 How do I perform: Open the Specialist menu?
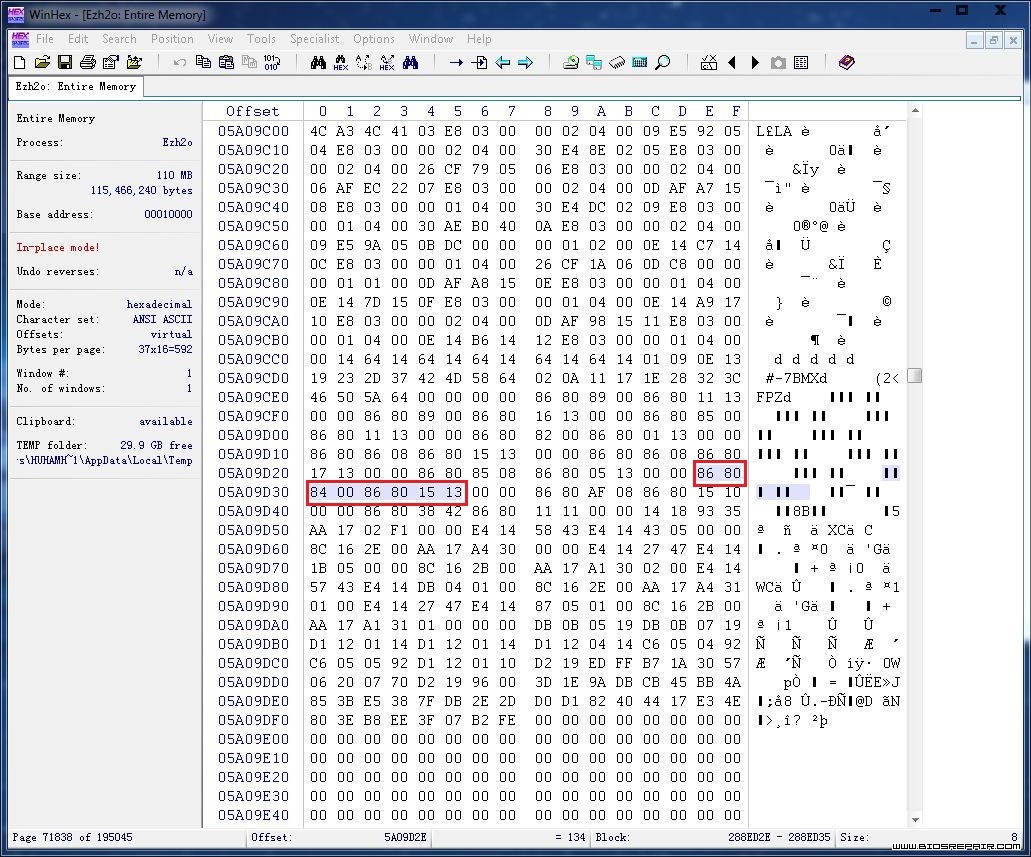tap(314, 39)
